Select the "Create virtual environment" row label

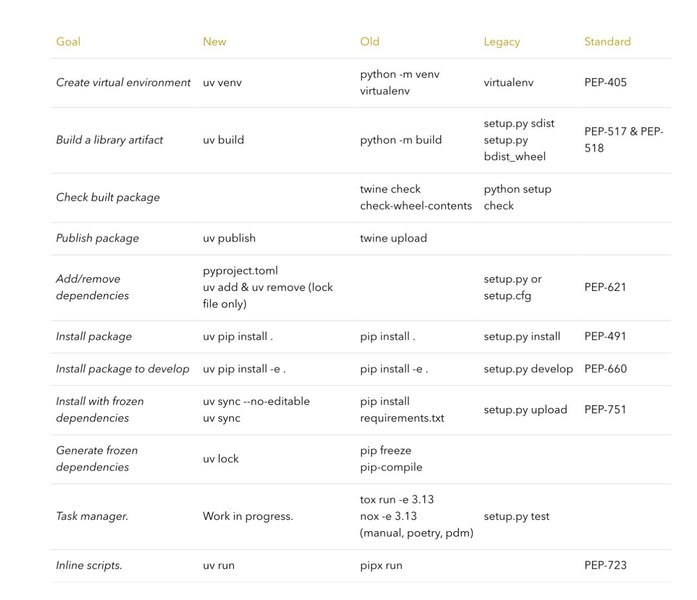tap(123, 83)
